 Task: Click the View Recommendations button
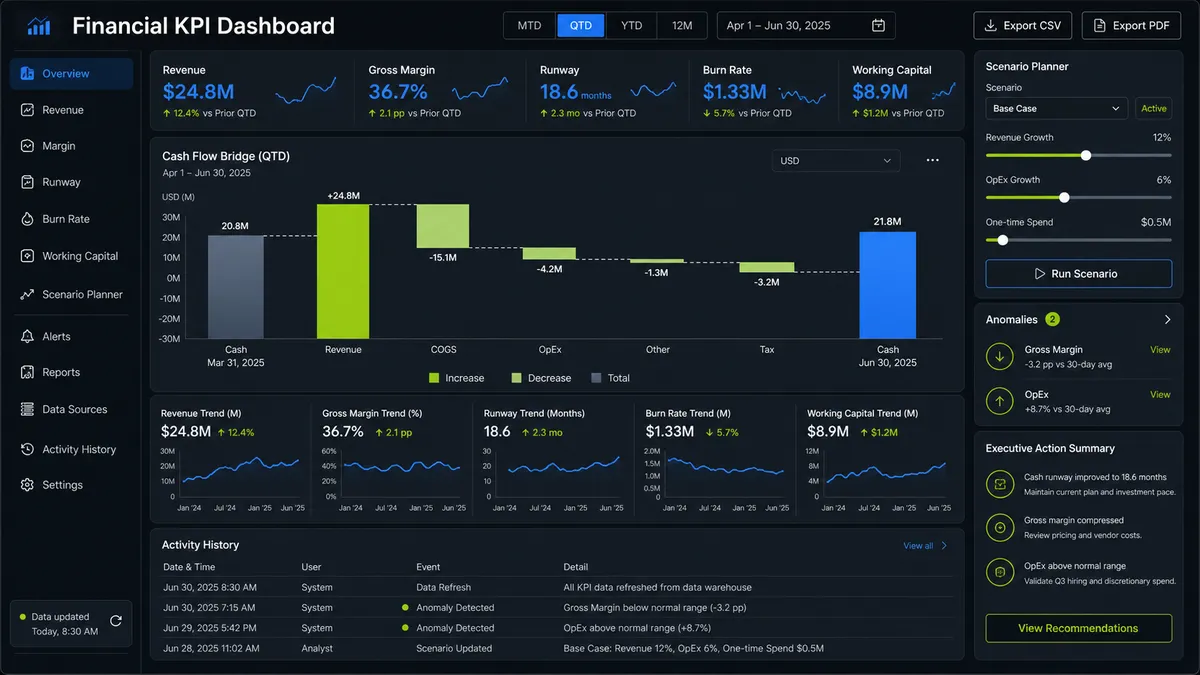pos(1078,628)
